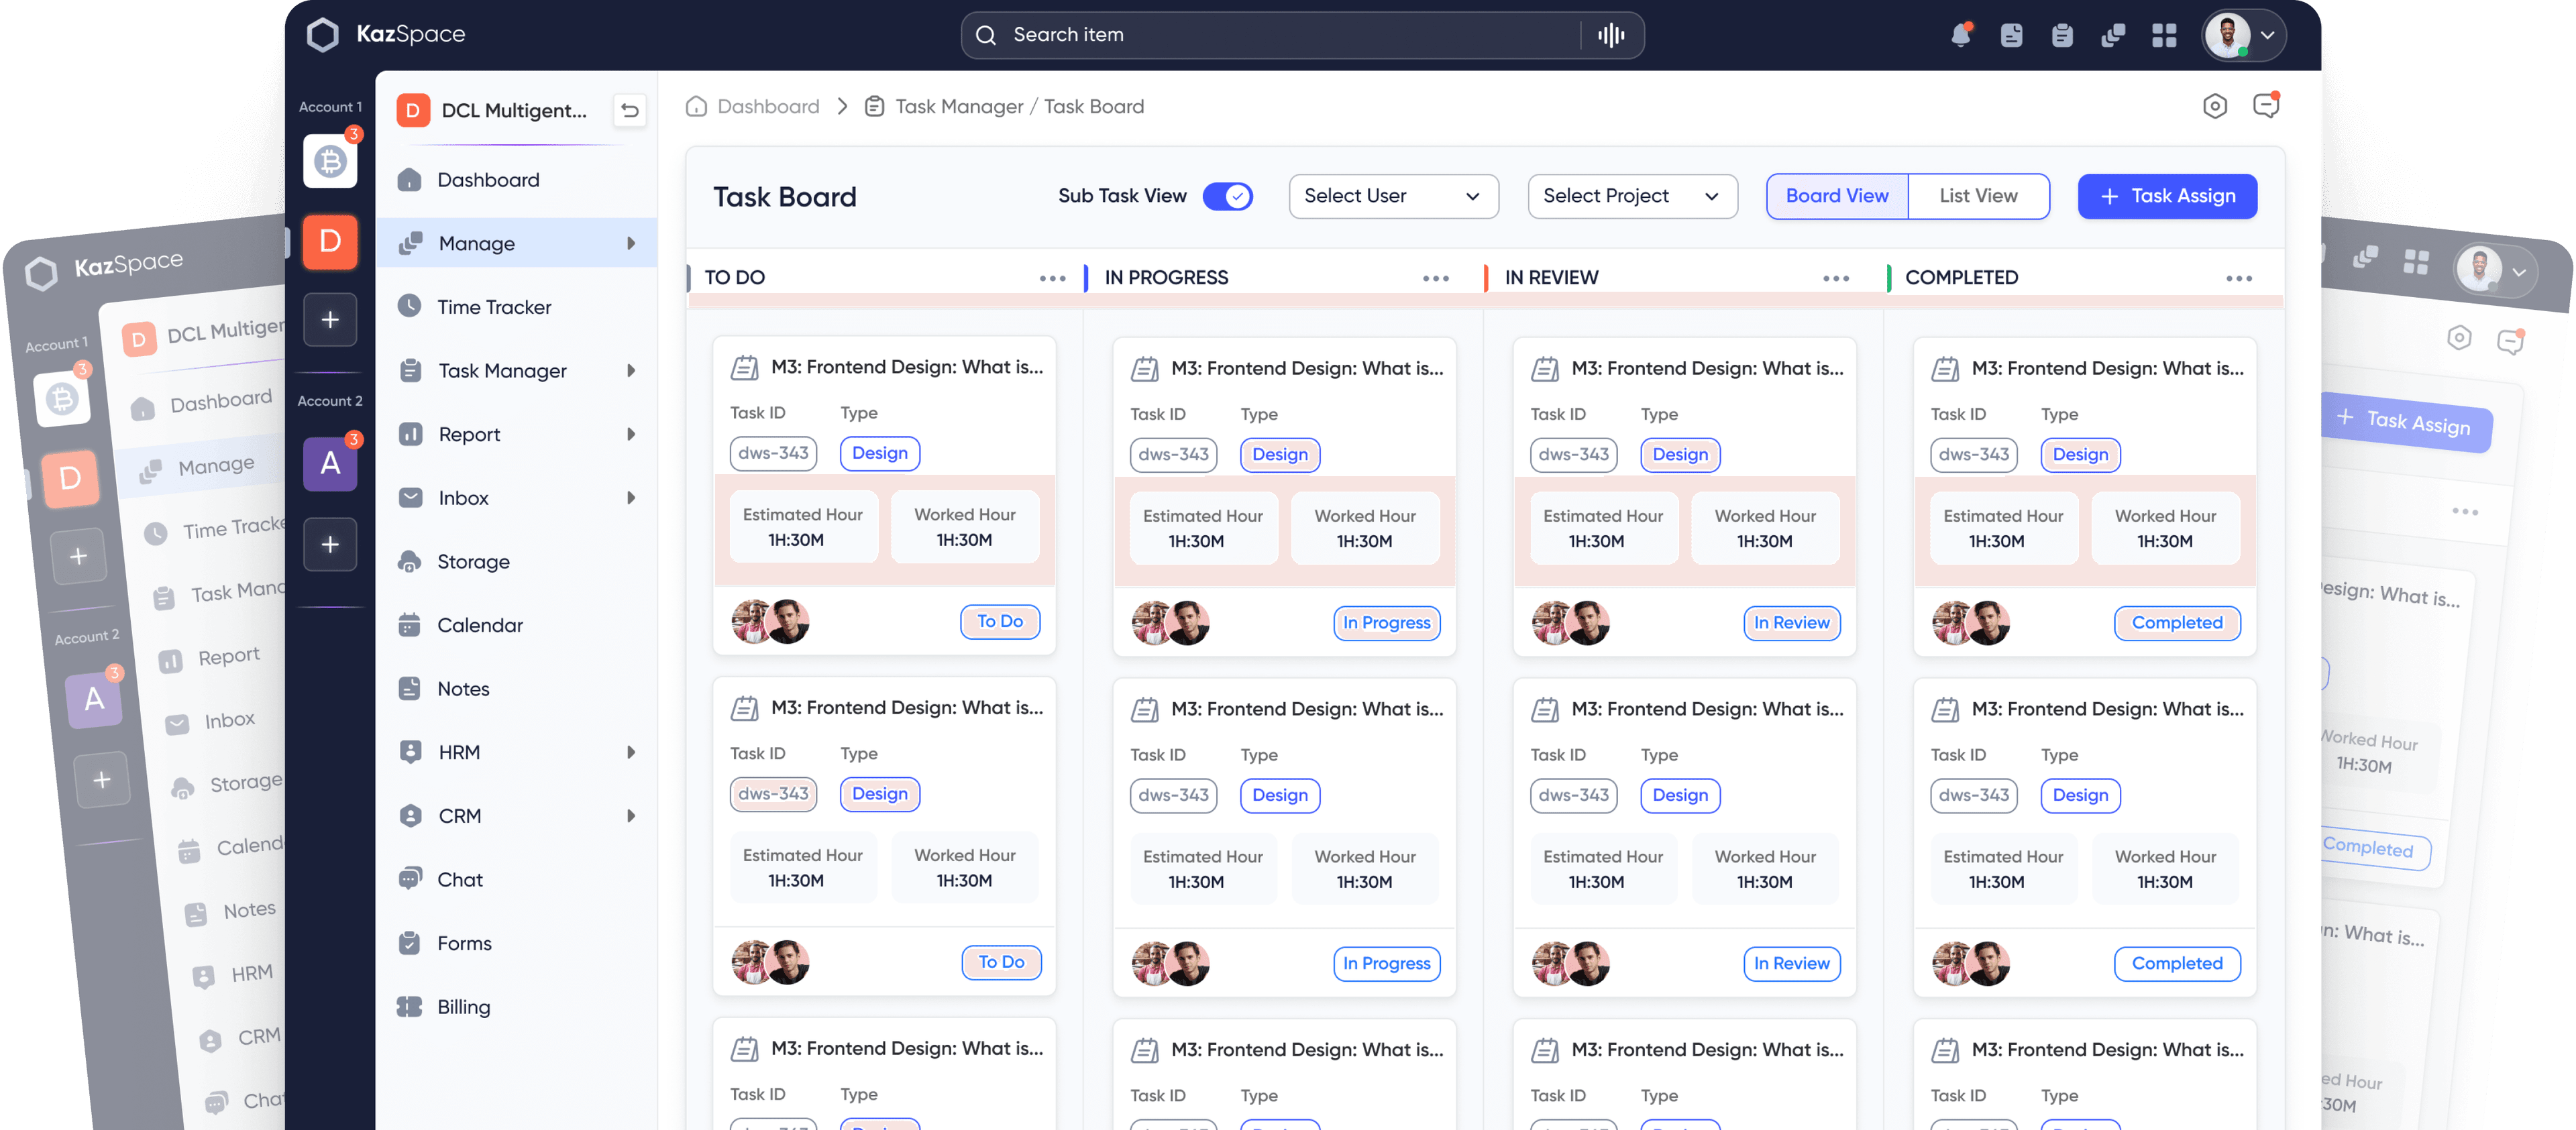Switch to List View

[1978, 196]
